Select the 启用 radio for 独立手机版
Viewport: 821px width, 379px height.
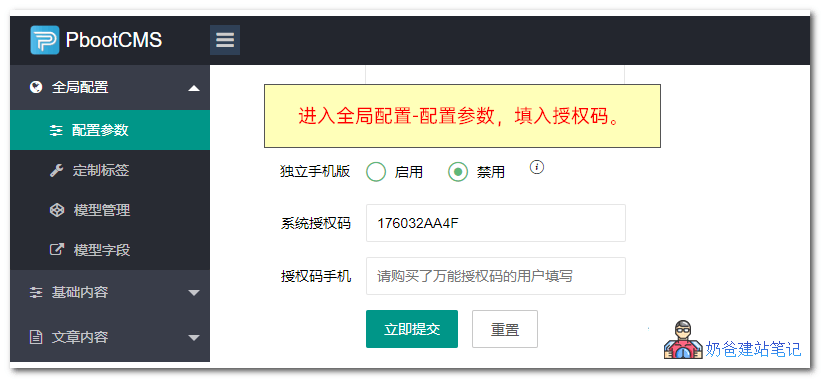[376, 172]
